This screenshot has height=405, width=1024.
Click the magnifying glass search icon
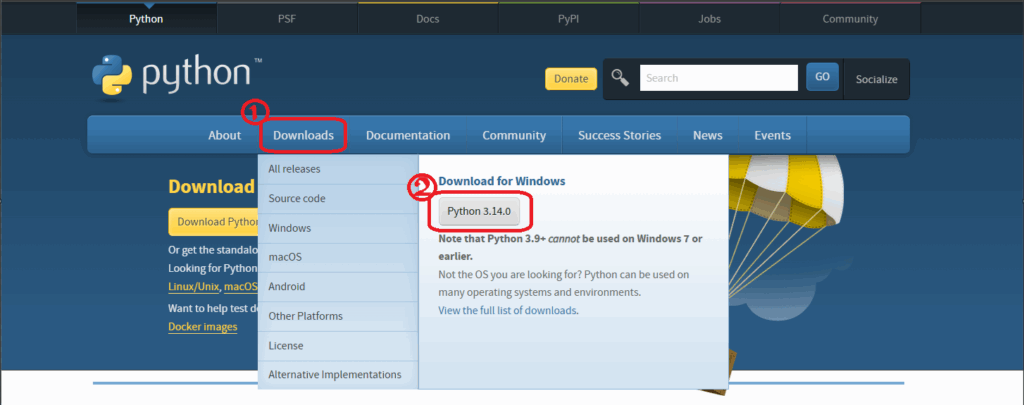621,78
